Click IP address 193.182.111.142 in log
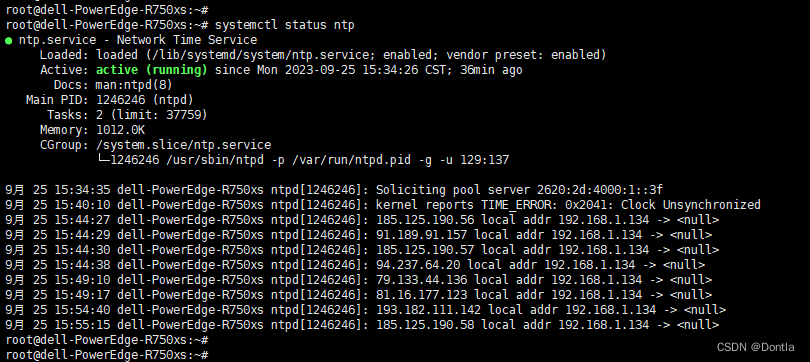Screen dimensions: 810x362 click(430, 310)
